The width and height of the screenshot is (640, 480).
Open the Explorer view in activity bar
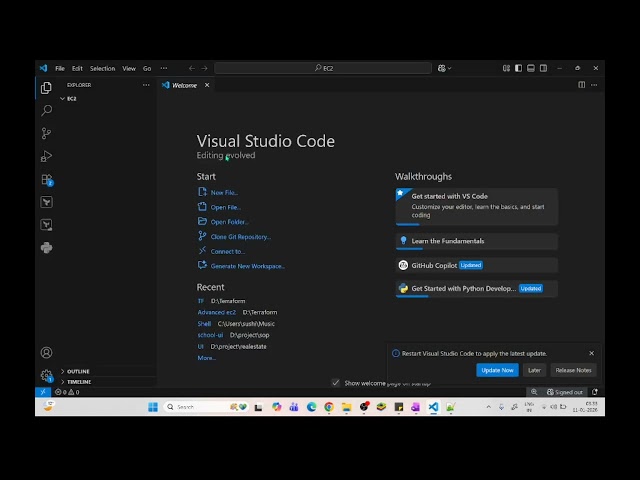[x=46, y=88]
